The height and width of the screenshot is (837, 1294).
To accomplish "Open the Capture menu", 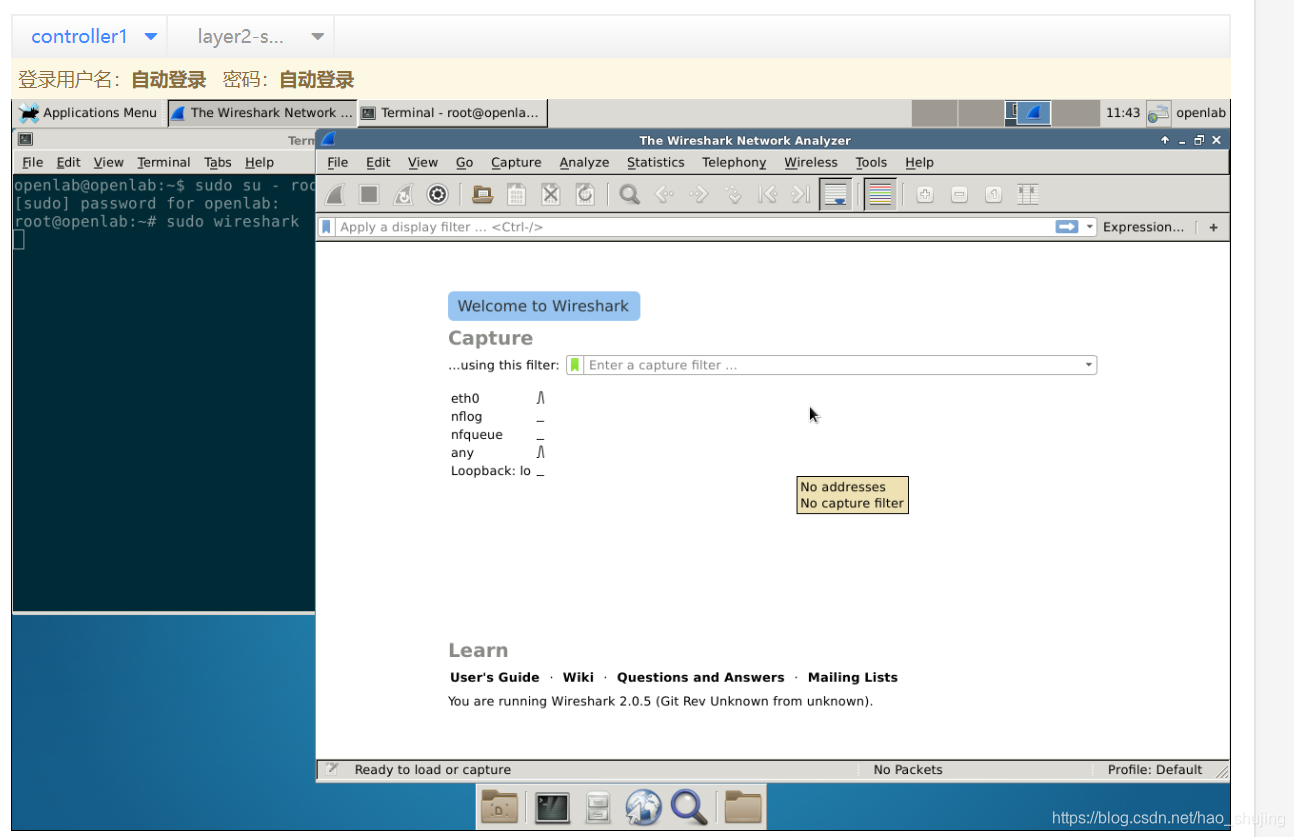I will [516, 162].
